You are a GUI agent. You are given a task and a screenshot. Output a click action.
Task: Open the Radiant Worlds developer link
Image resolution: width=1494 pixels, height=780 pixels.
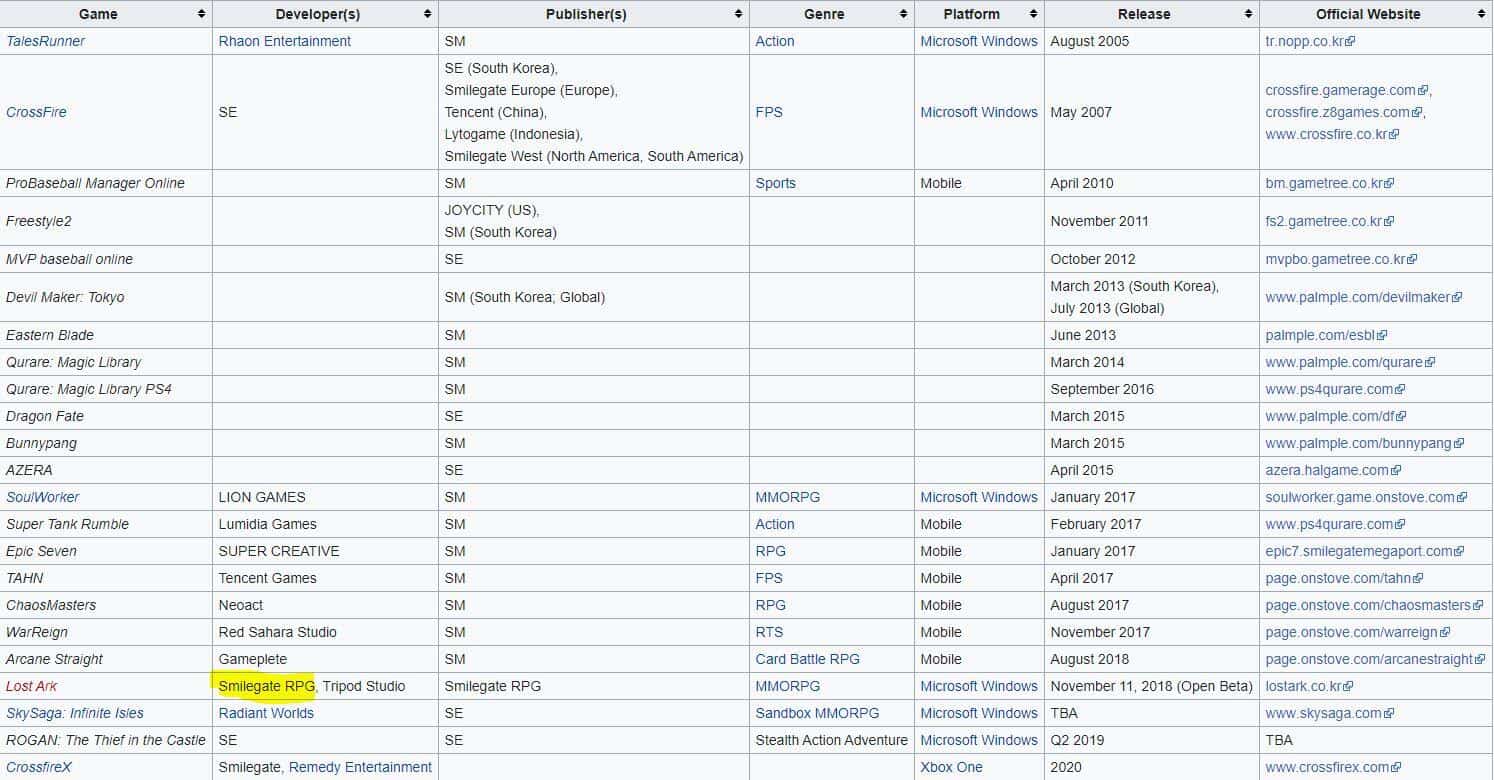266,713
